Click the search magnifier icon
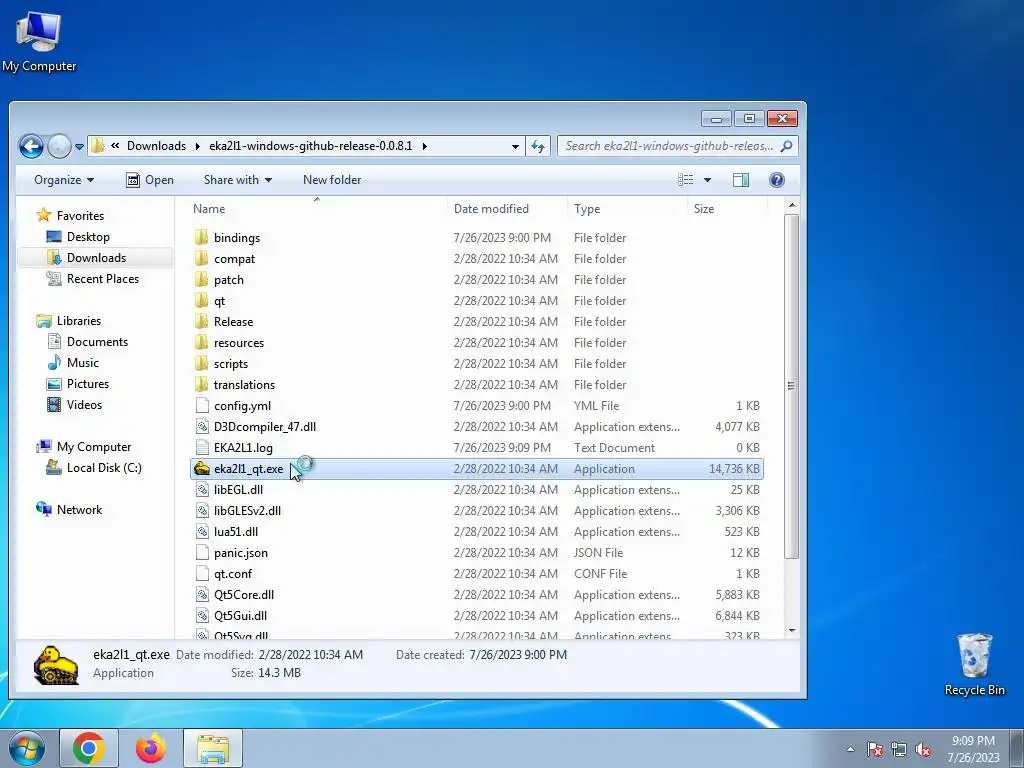1024x768 pixels. click(x=786, y=146)
